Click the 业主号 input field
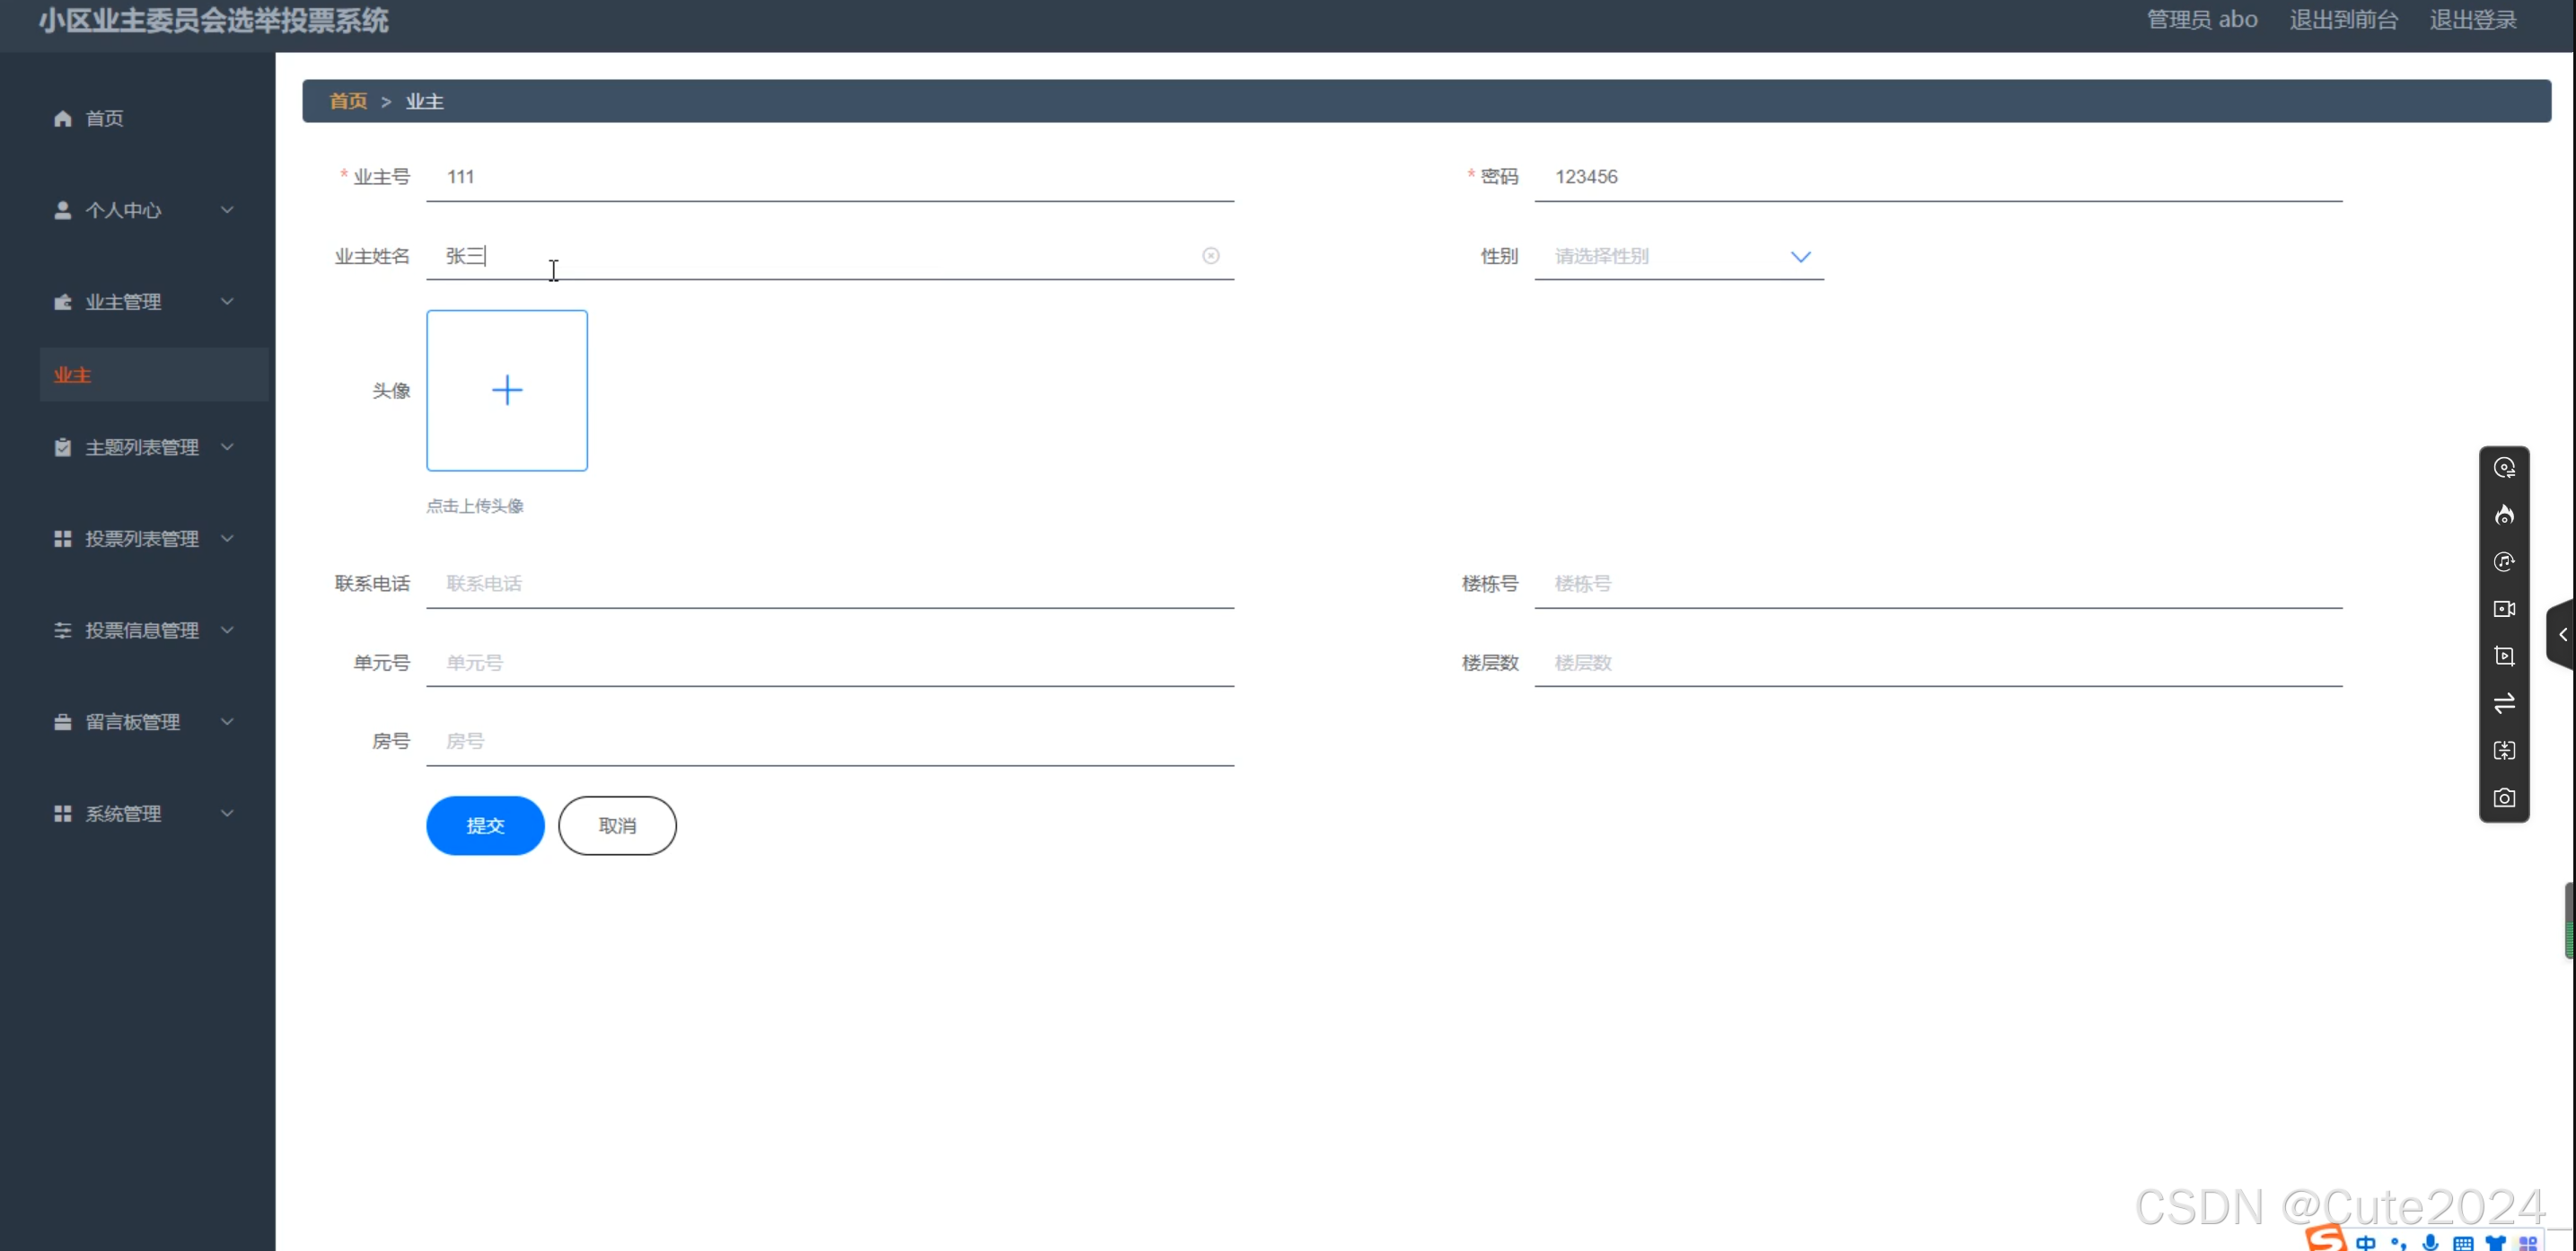This screenshot has width=2576, height=1251. tap(830, 177)
